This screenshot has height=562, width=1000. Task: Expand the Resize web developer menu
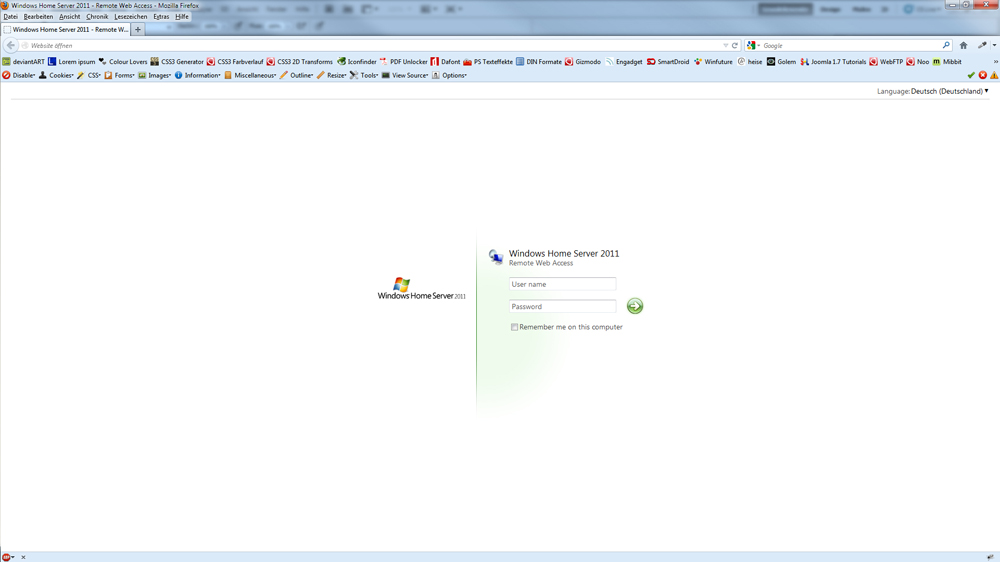click(x=332, y=75)
